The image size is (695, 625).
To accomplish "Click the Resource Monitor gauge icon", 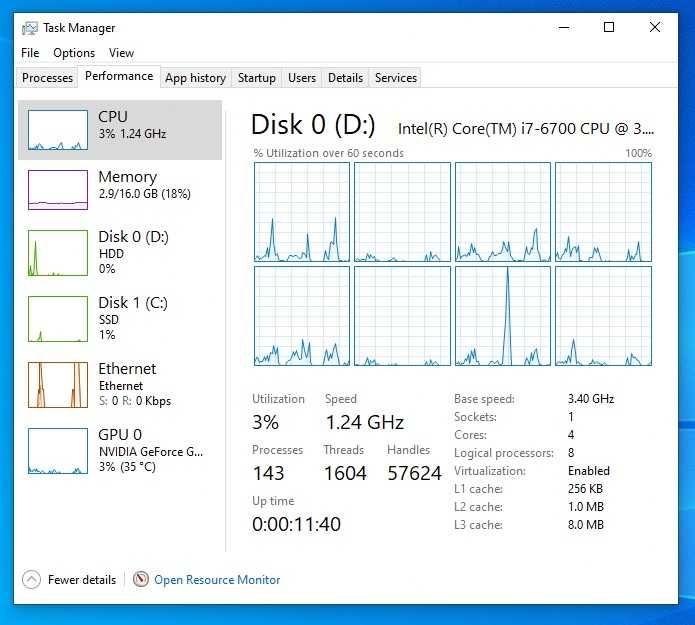I will point(141,579).
